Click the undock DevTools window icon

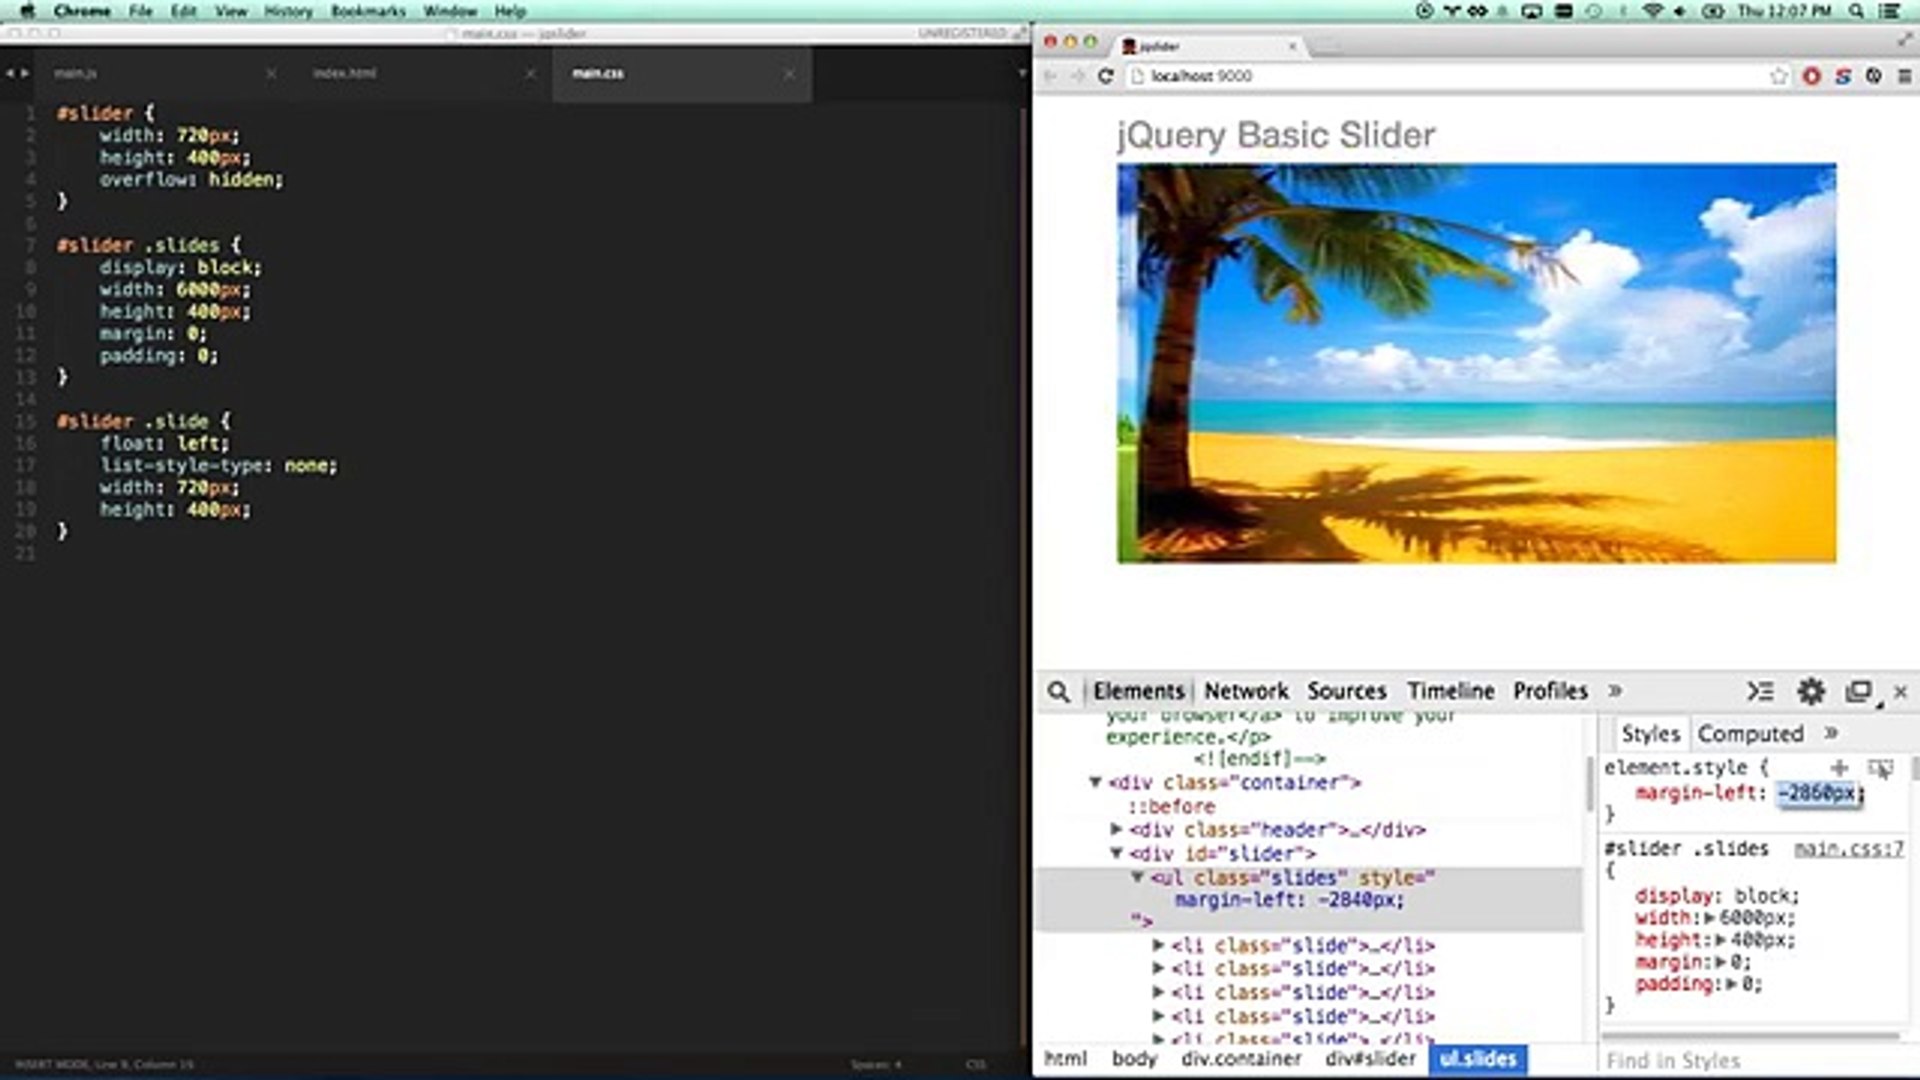click(x=1858, y=692)
